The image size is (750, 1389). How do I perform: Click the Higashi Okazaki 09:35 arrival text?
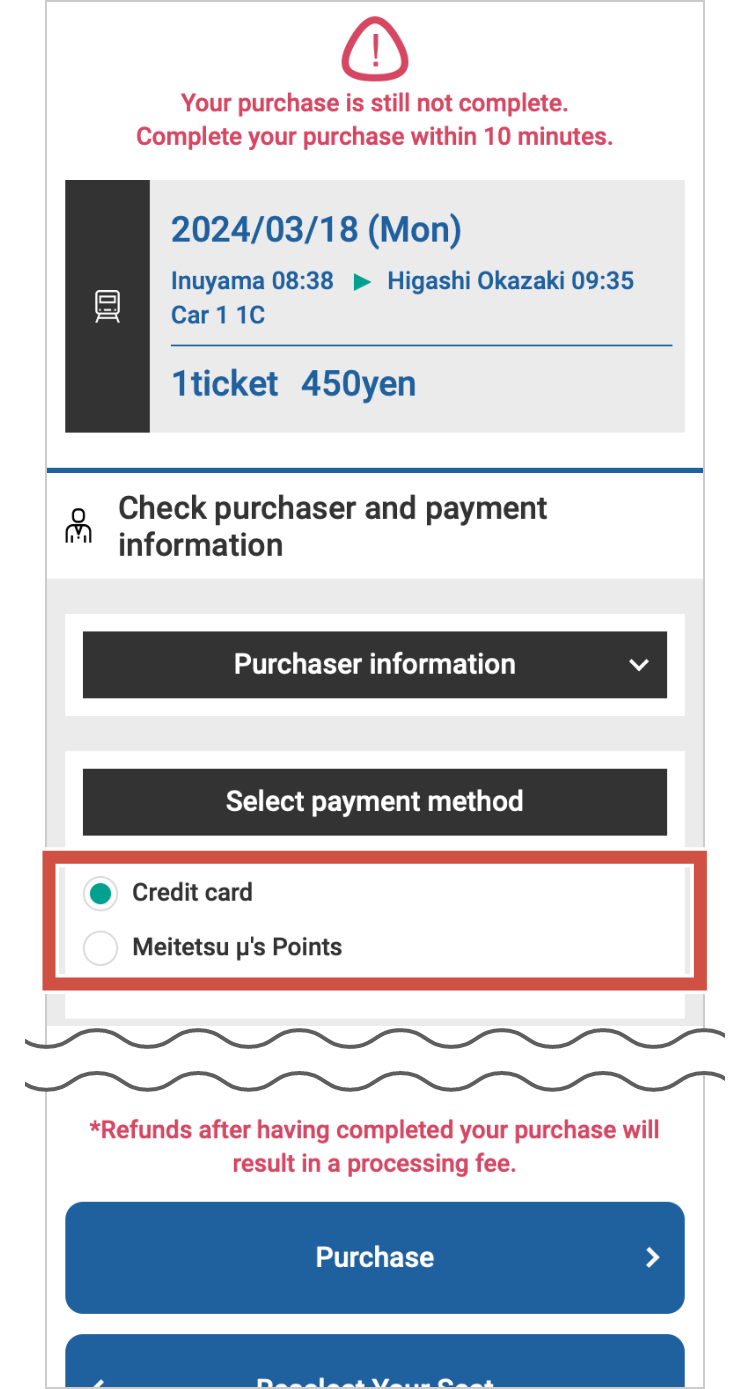coord(510,281)
